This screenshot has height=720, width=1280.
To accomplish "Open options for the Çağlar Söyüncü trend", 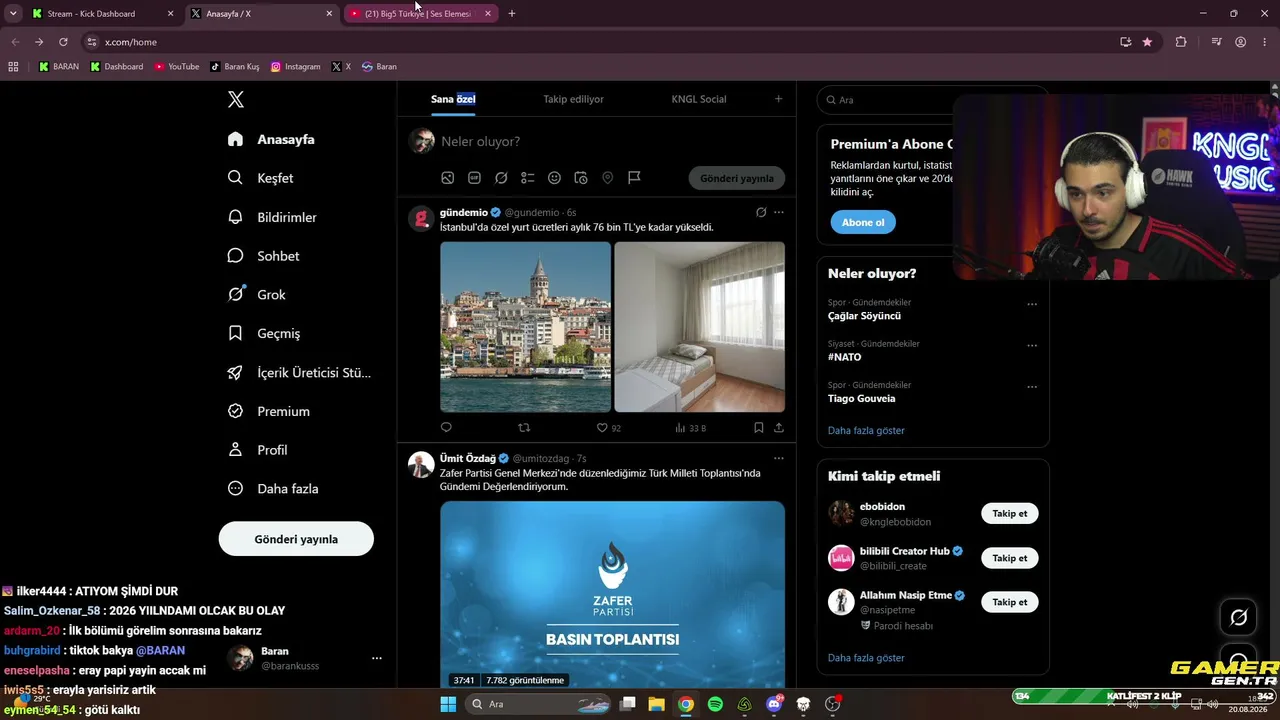I will coord(1032,304).
